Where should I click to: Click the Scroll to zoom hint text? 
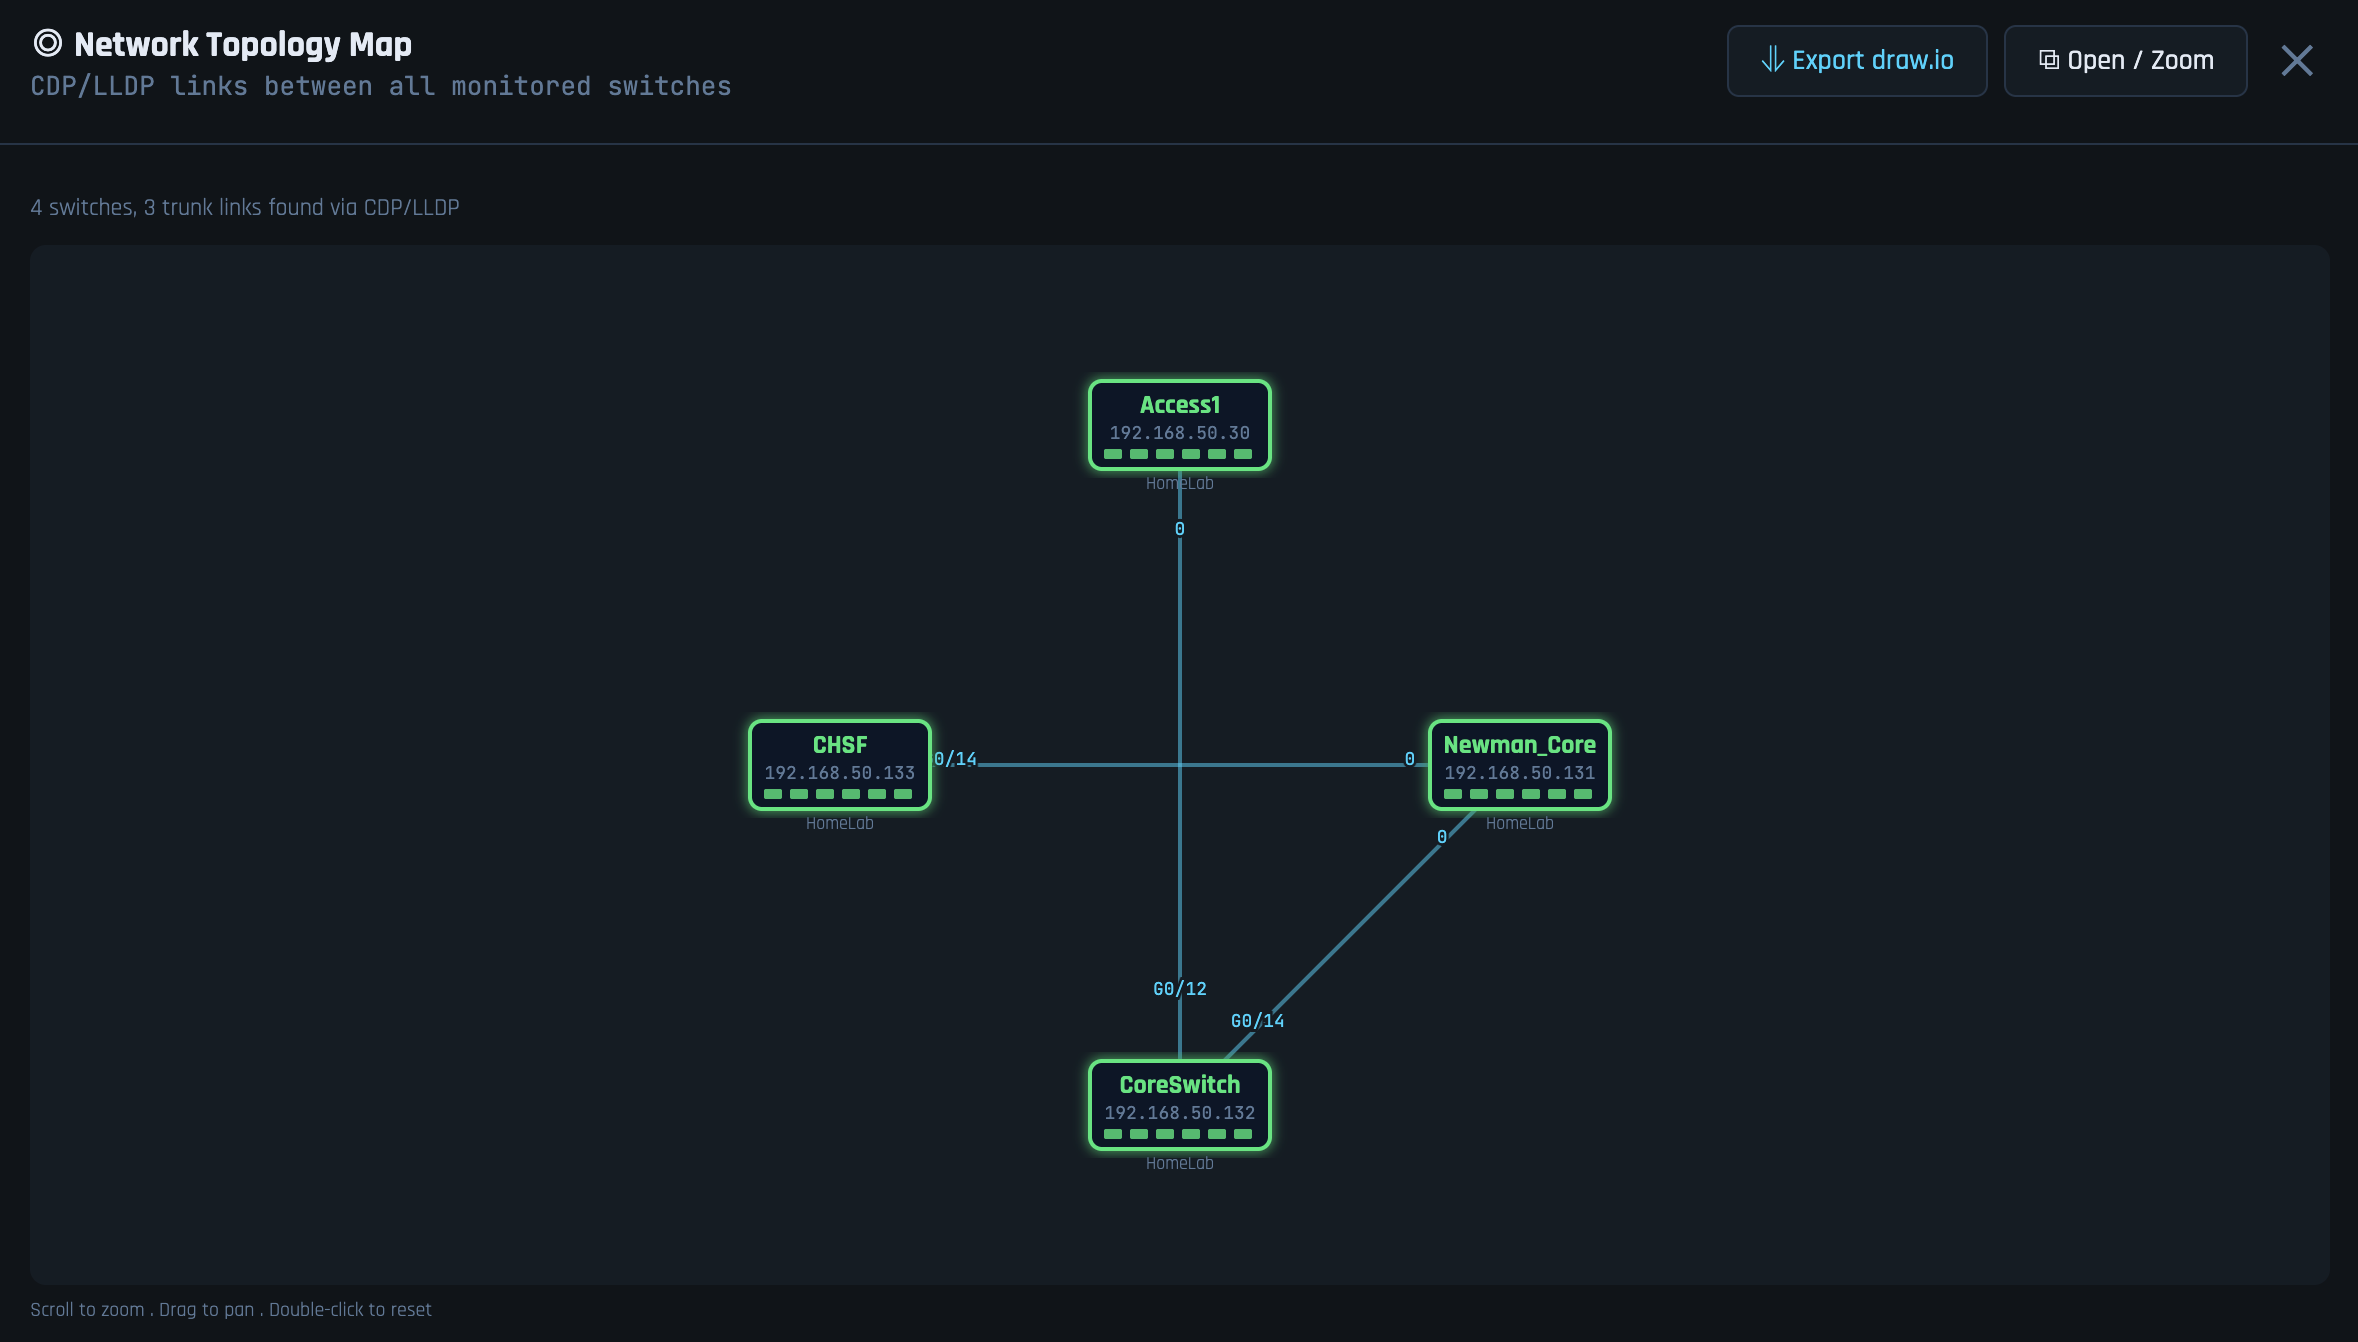(231, 1309)
